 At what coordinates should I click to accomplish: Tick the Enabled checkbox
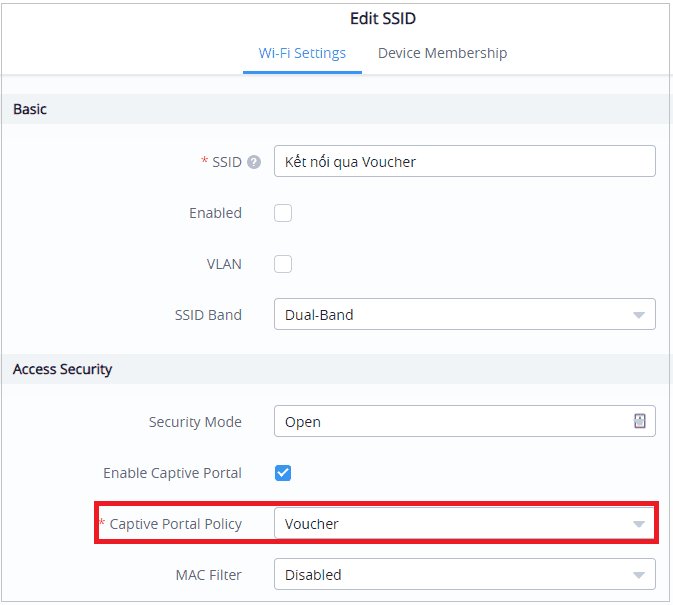(x=283, y=213)
